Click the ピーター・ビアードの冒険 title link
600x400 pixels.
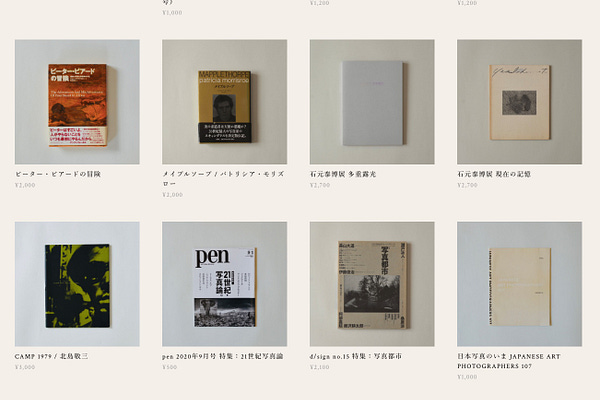[x=58, y=174]
